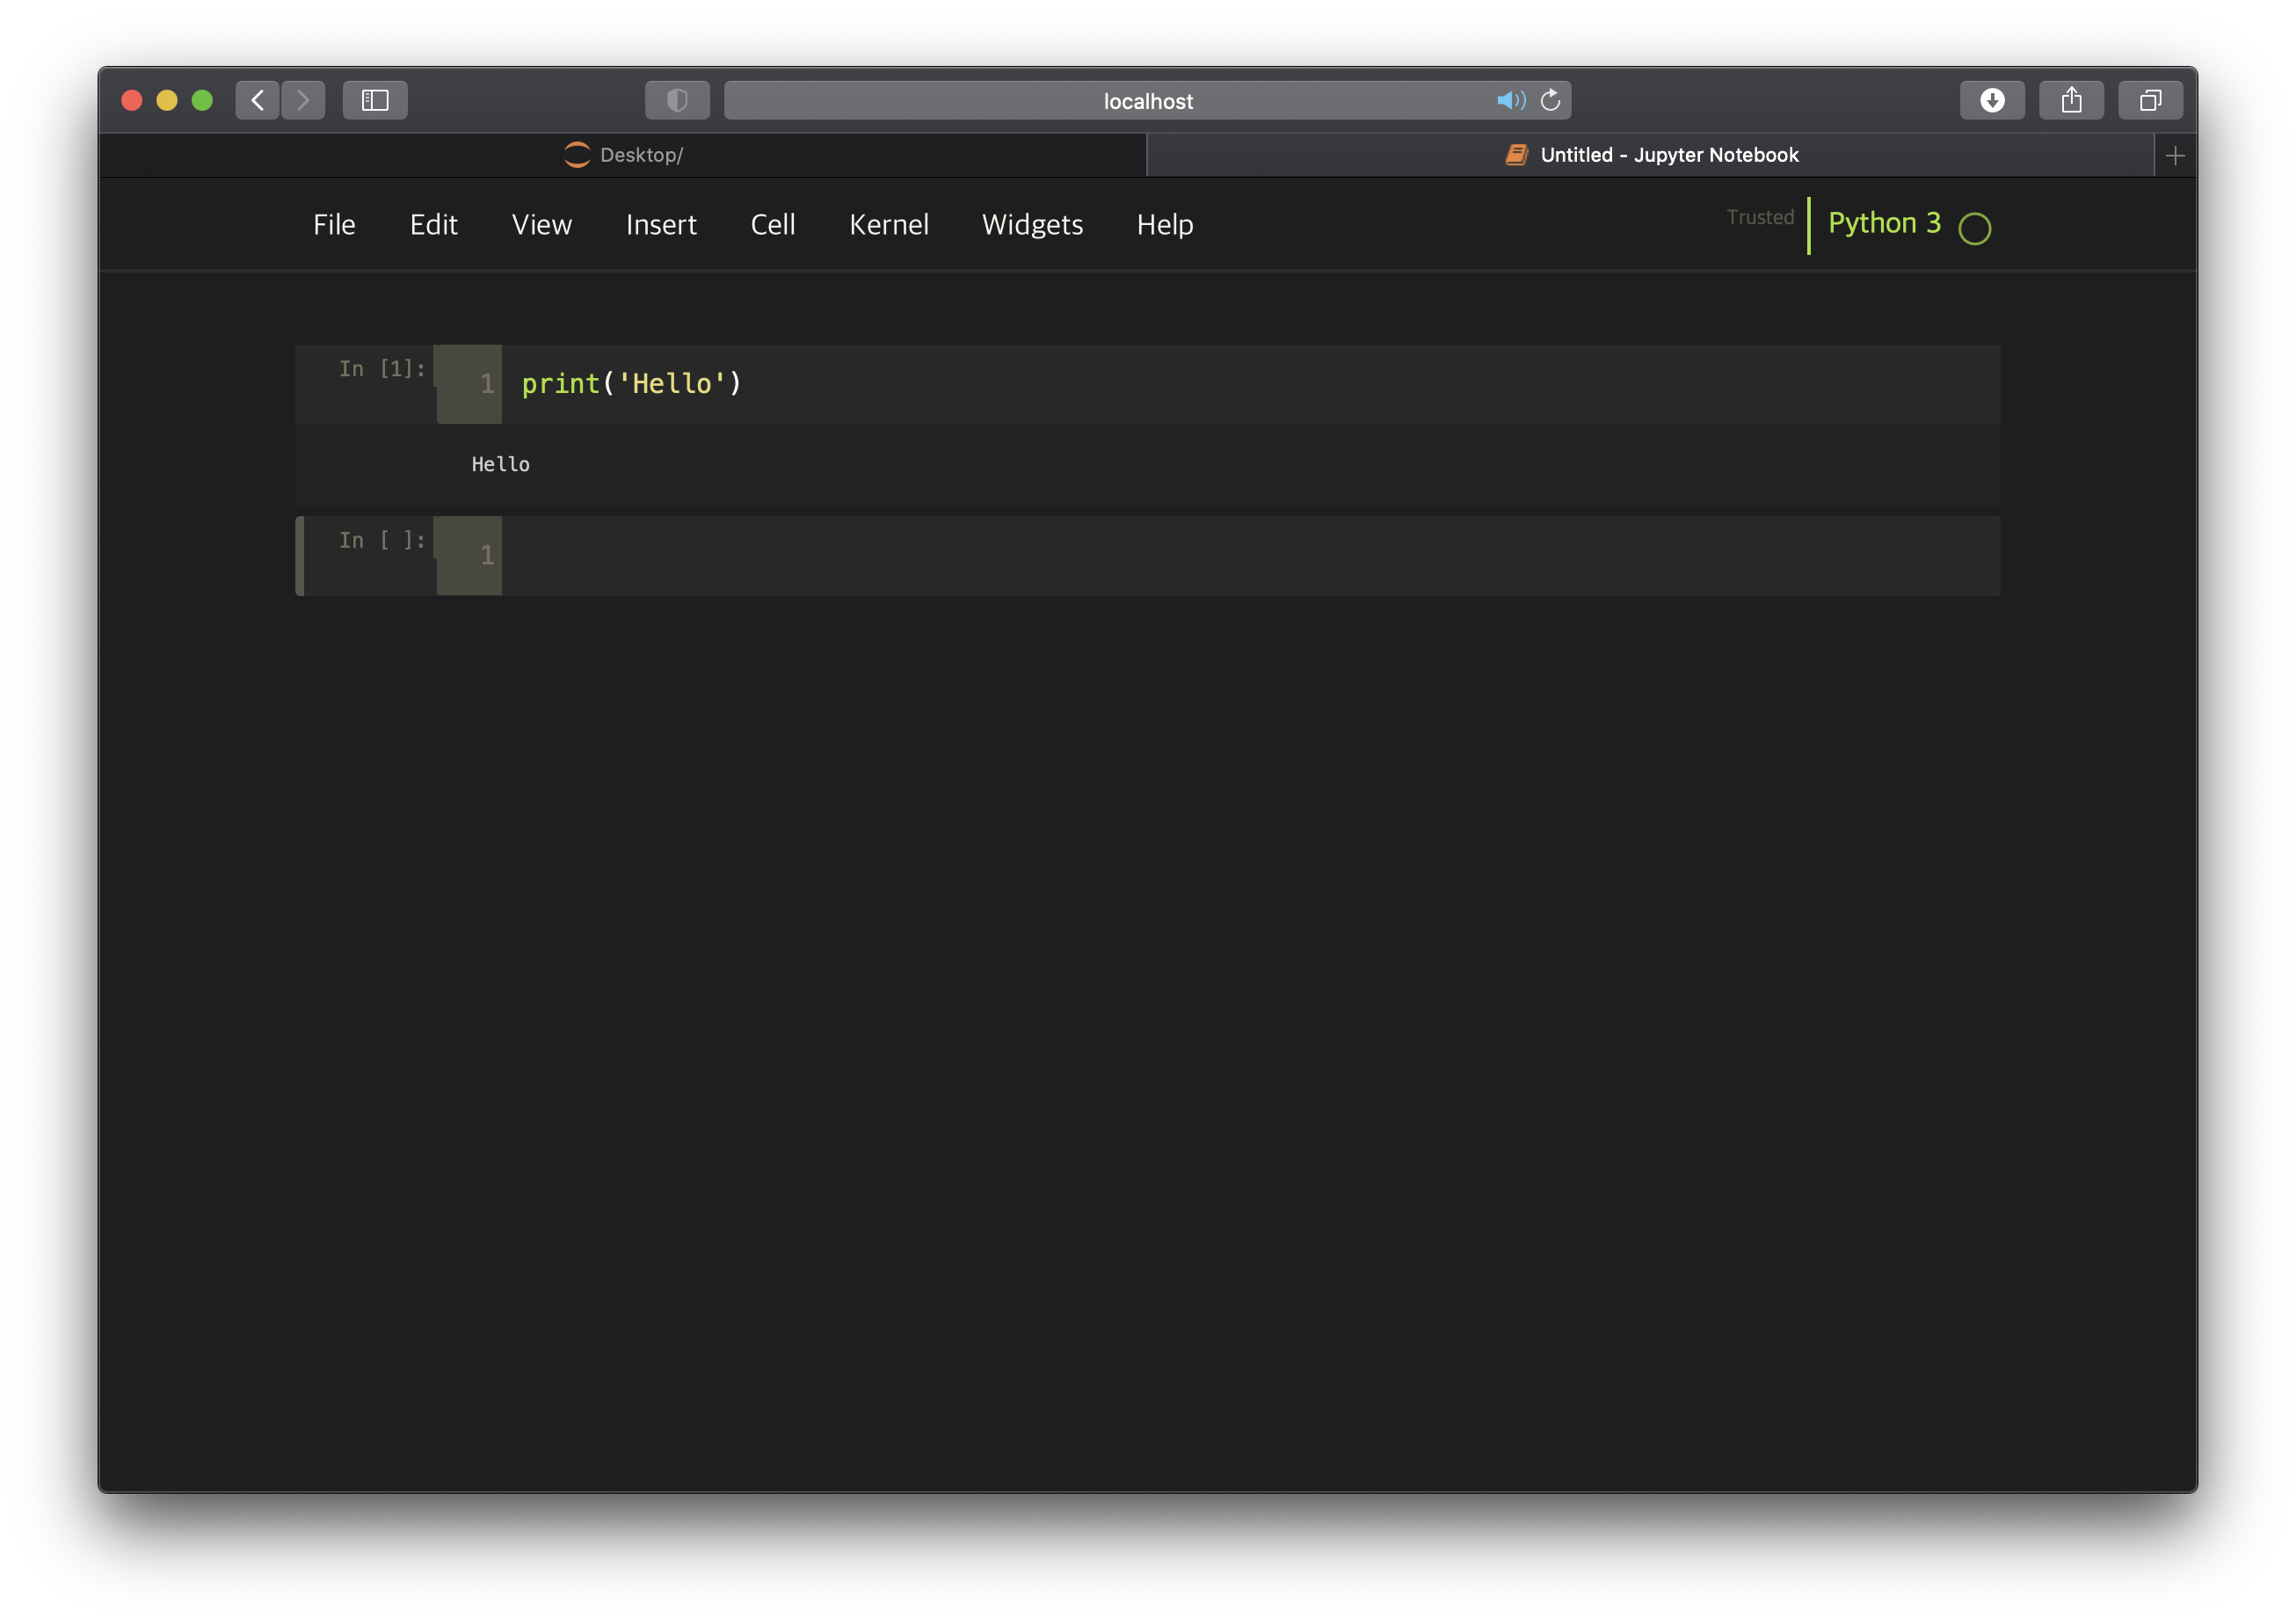Screen dimensions: 2296x1623
Task: Click inside the empty code cell
Action: pos(1200,555)
